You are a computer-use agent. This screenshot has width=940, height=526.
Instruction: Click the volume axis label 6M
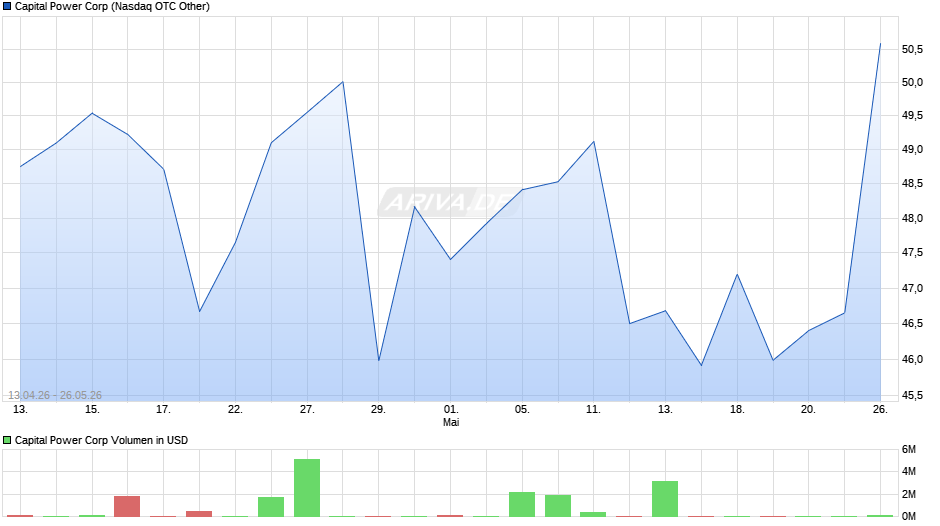tap(908, 450)
